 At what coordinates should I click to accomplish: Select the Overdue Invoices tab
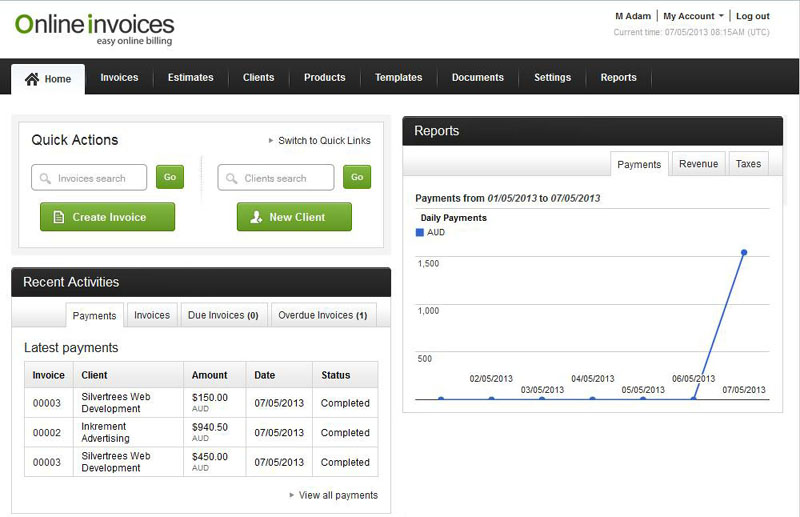tap(323, 315)
